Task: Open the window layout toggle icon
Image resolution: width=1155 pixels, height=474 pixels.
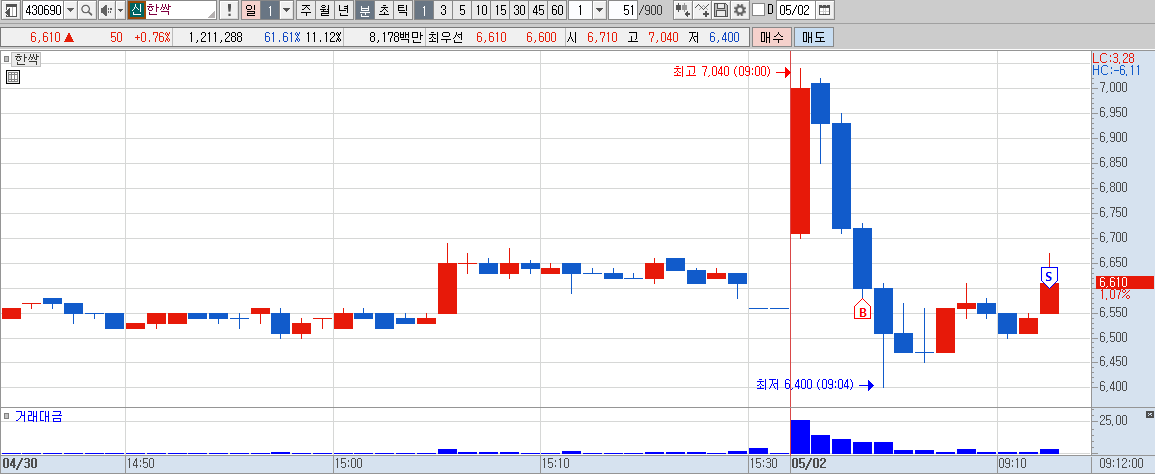Action: pos(11,10)
